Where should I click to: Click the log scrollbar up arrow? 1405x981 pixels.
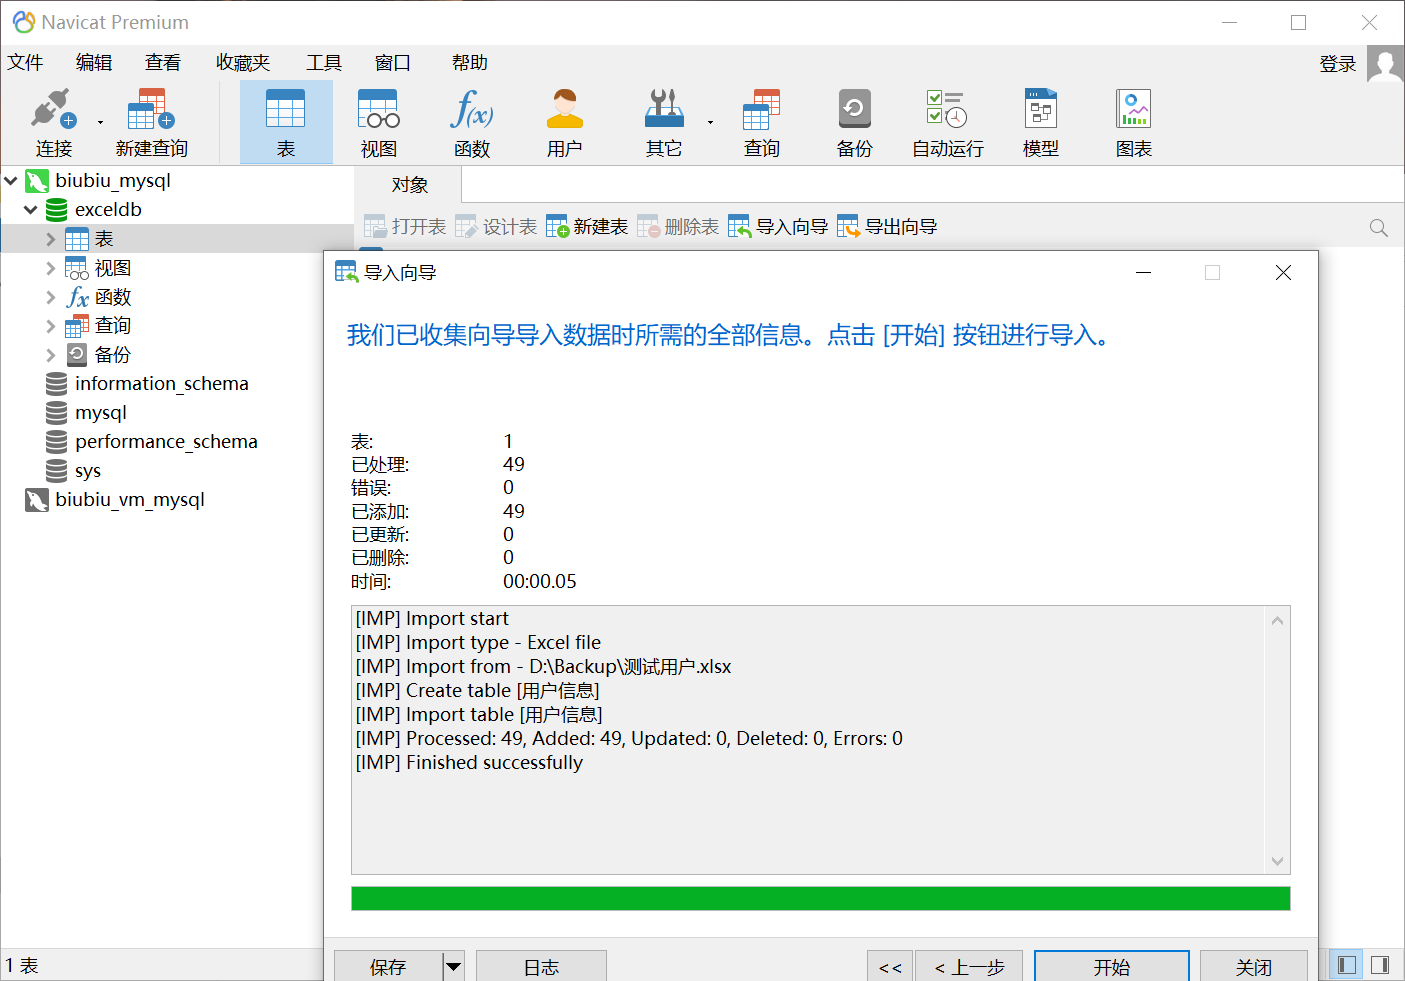pyautogui.click(x=1277, y=621)
